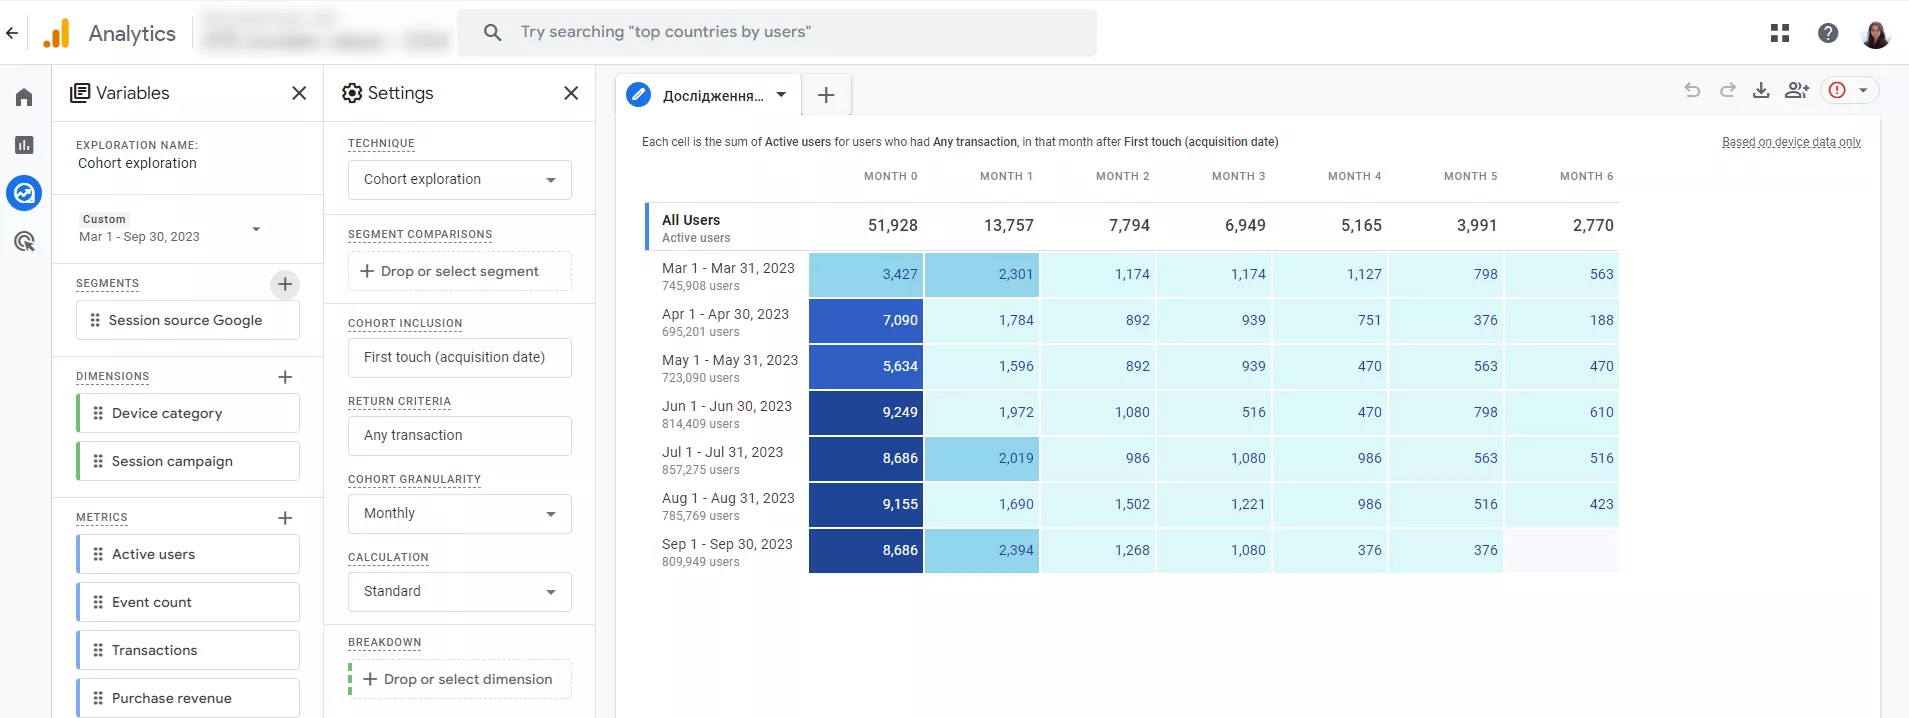Screen dimensions: 1909x718
Task: Open the Analytics logo home
Action: (57, 33)
